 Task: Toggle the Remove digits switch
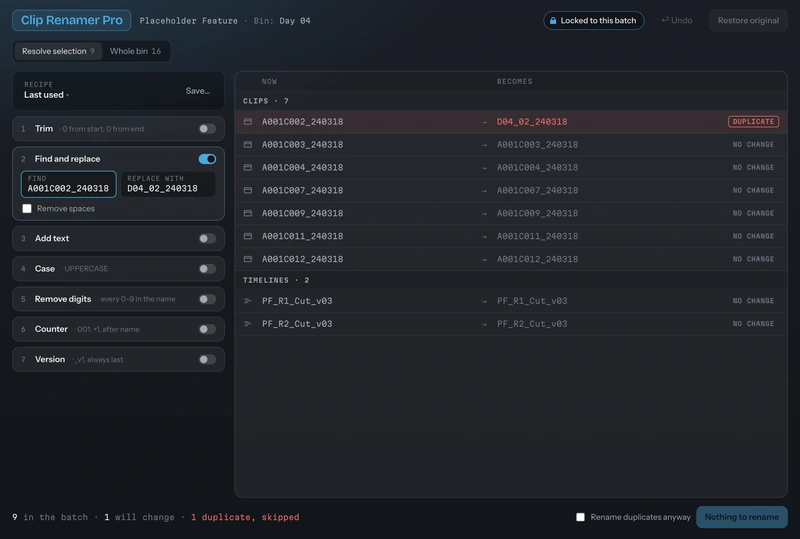click(207, 299)
